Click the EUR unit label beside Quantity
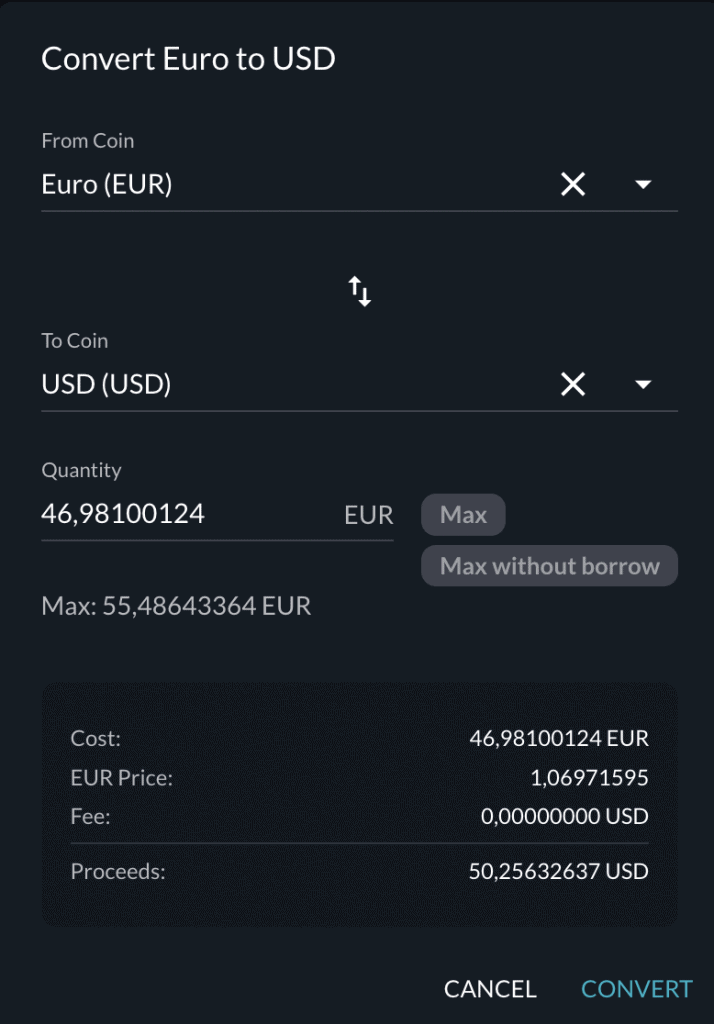Viewport: 714px width, 1024px height. 368,515
